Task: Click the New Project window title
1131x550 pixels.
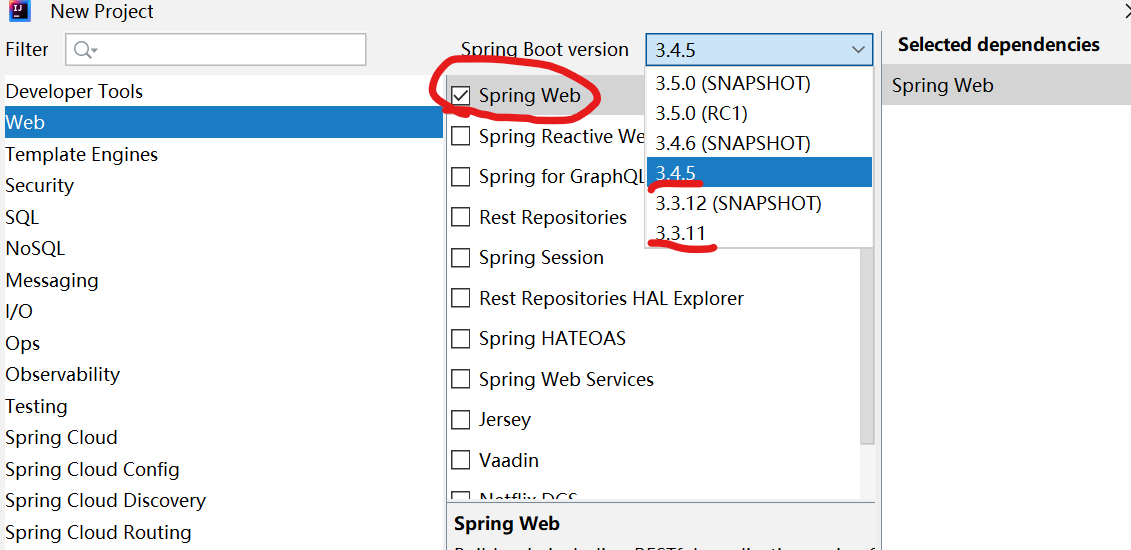Action: [102, 12]
